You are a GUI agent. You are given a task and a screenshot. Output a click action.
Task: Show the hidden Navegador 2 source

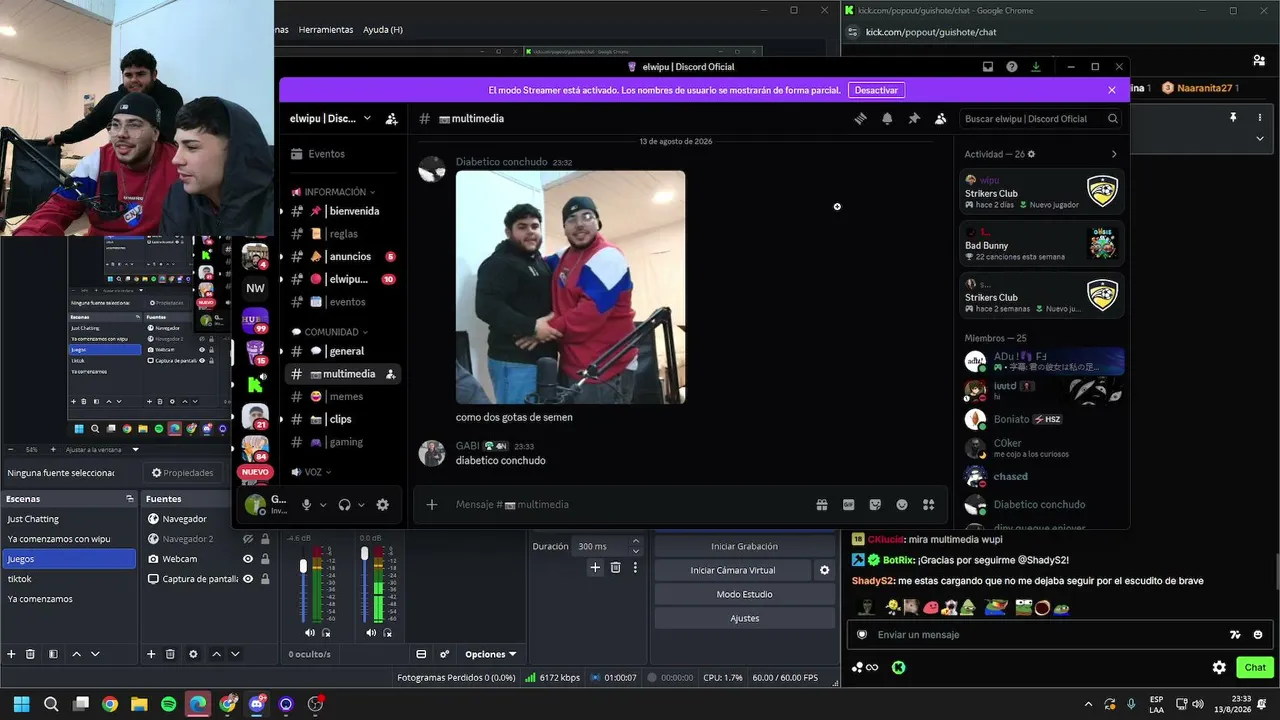[248, 539]
